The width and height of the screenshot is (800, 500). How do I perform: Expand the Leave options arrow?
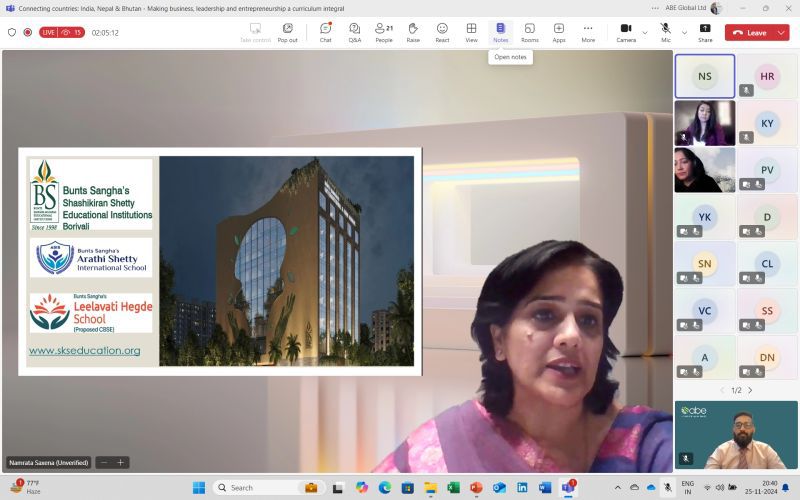pos(781,33)
